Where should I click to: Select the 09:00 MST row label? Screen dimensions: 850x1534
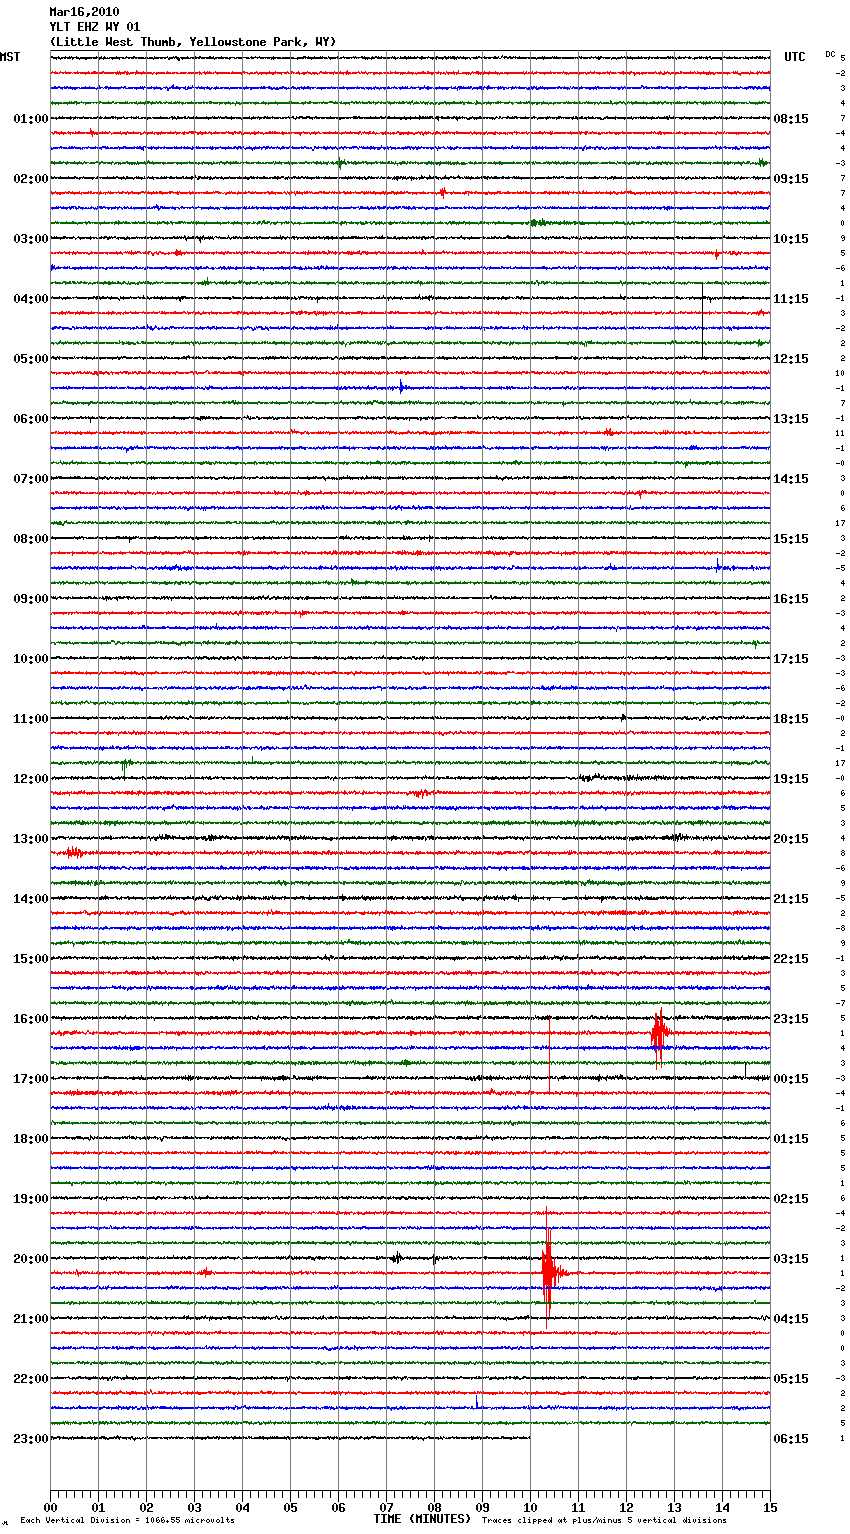pyautogui.click(x=31, y=599)
